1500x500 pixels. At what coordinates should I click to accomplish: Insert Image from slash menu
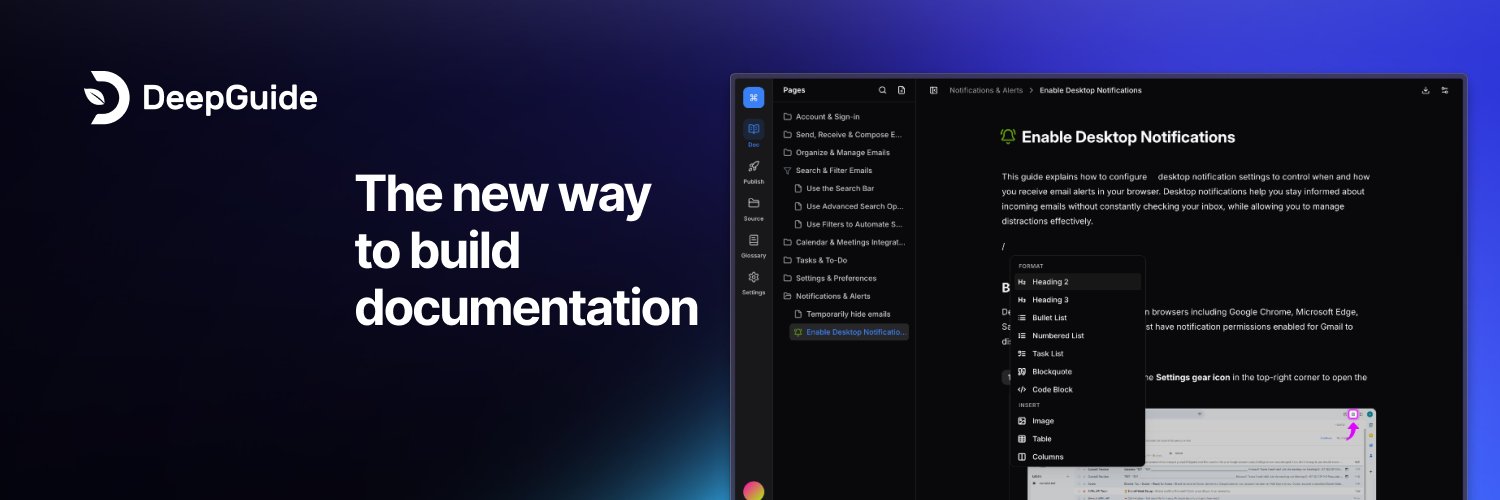click(x=1077, y=421)
